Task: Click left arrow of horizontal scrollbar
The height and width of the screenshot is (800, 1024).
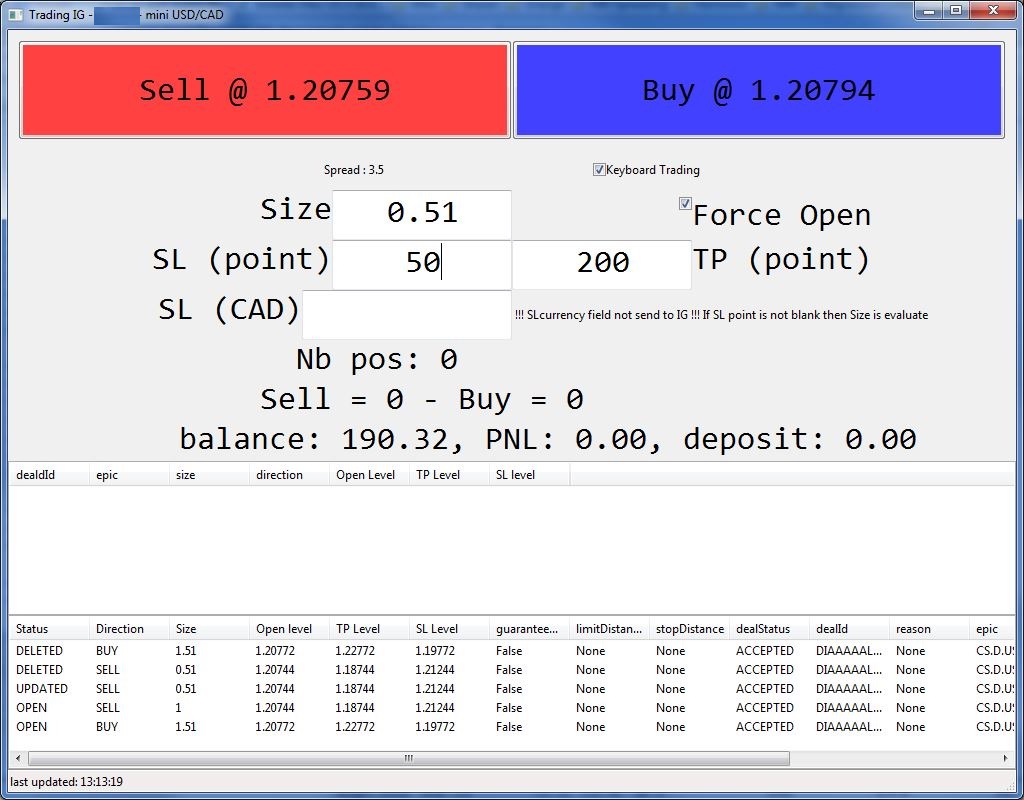Action: tap(18, 758)
